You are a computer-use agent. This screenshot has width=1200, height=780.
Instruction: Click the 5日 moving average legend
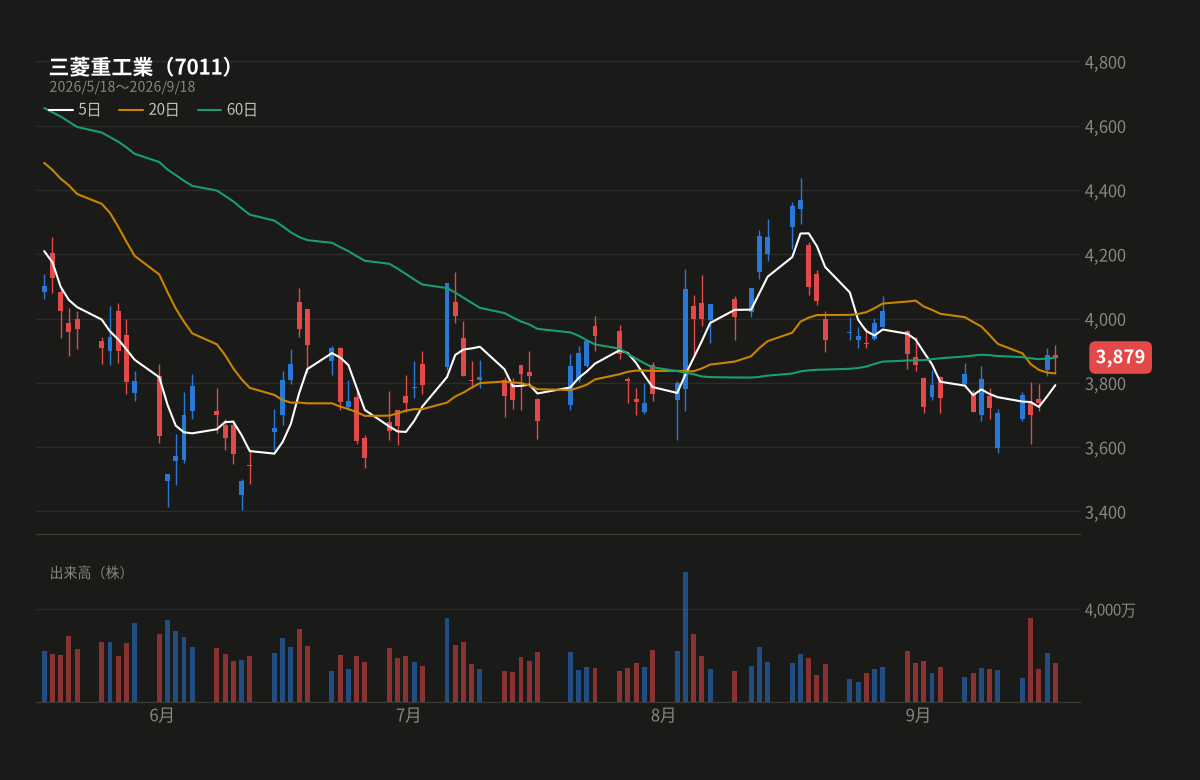coord(75,110)
